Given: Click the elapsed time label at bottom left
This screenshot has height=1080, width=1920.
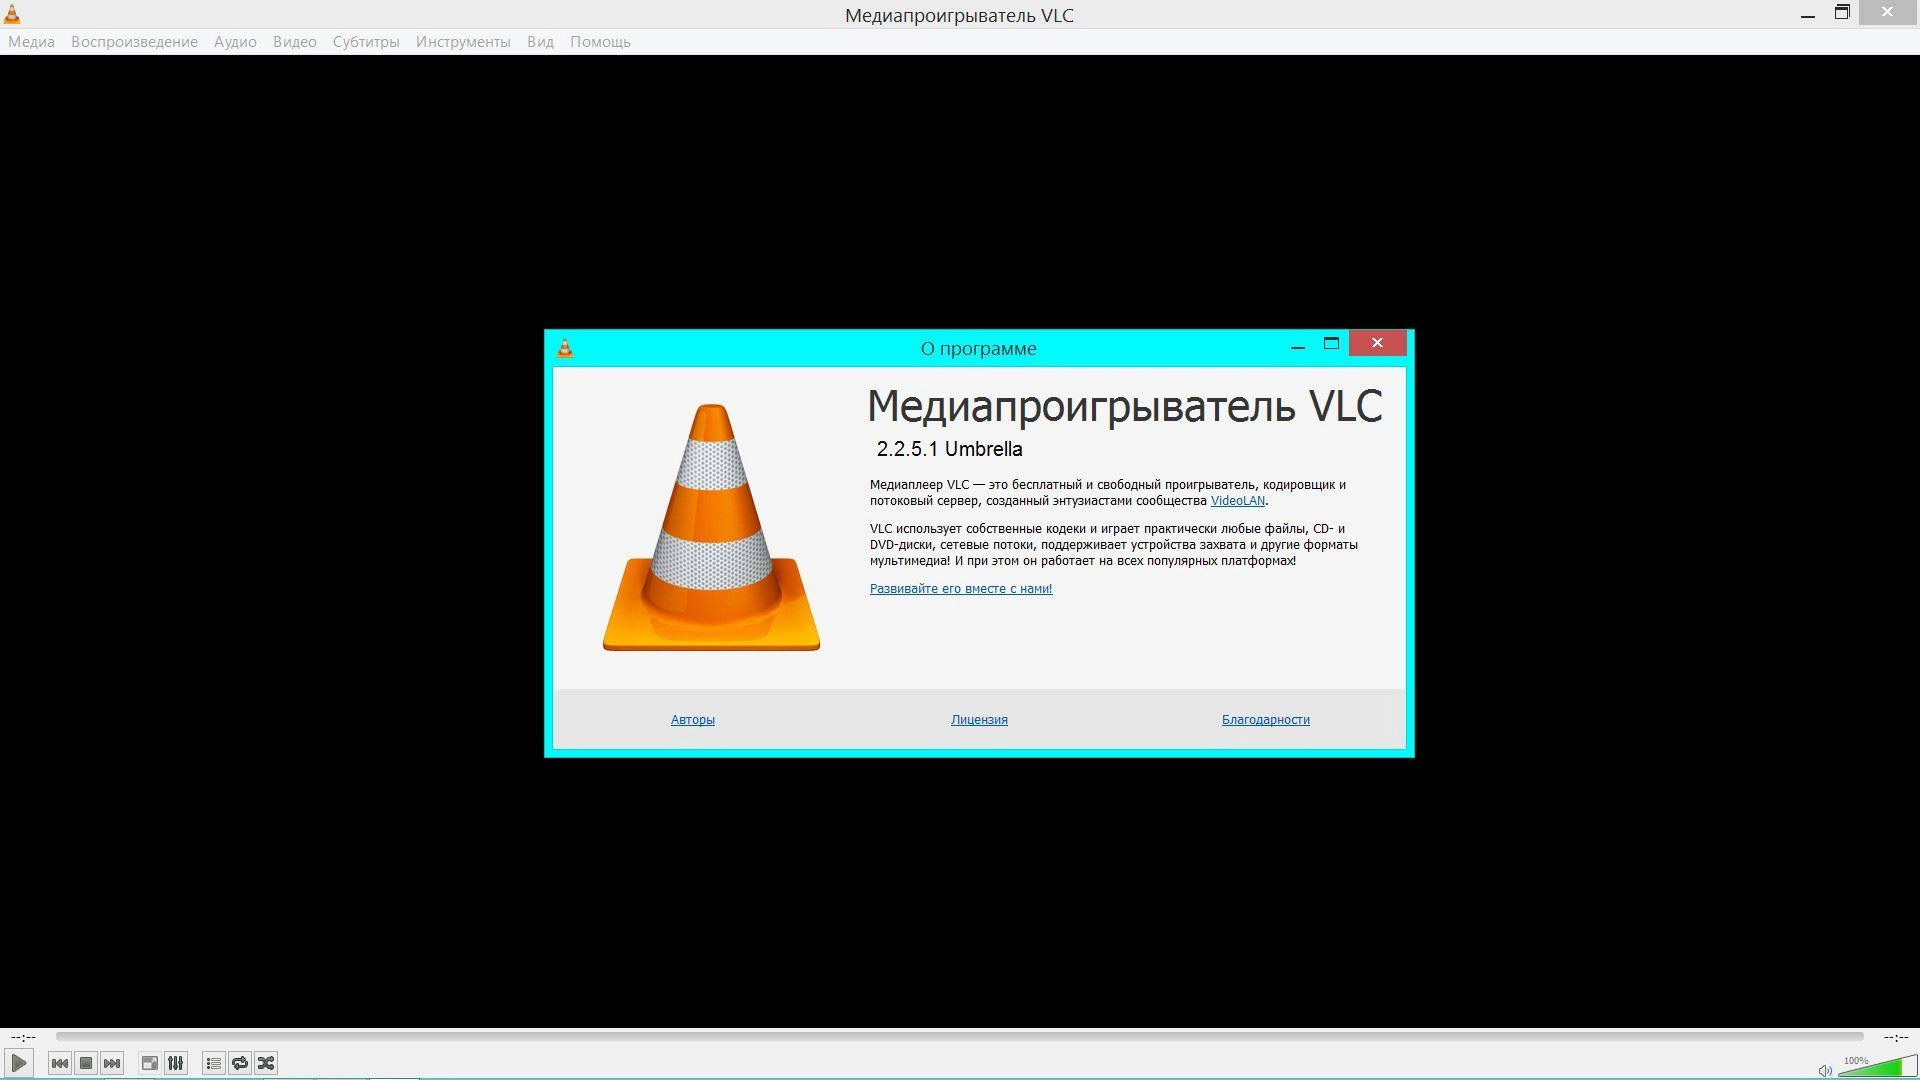Looking at the screenshot, I should point(23,1038).
